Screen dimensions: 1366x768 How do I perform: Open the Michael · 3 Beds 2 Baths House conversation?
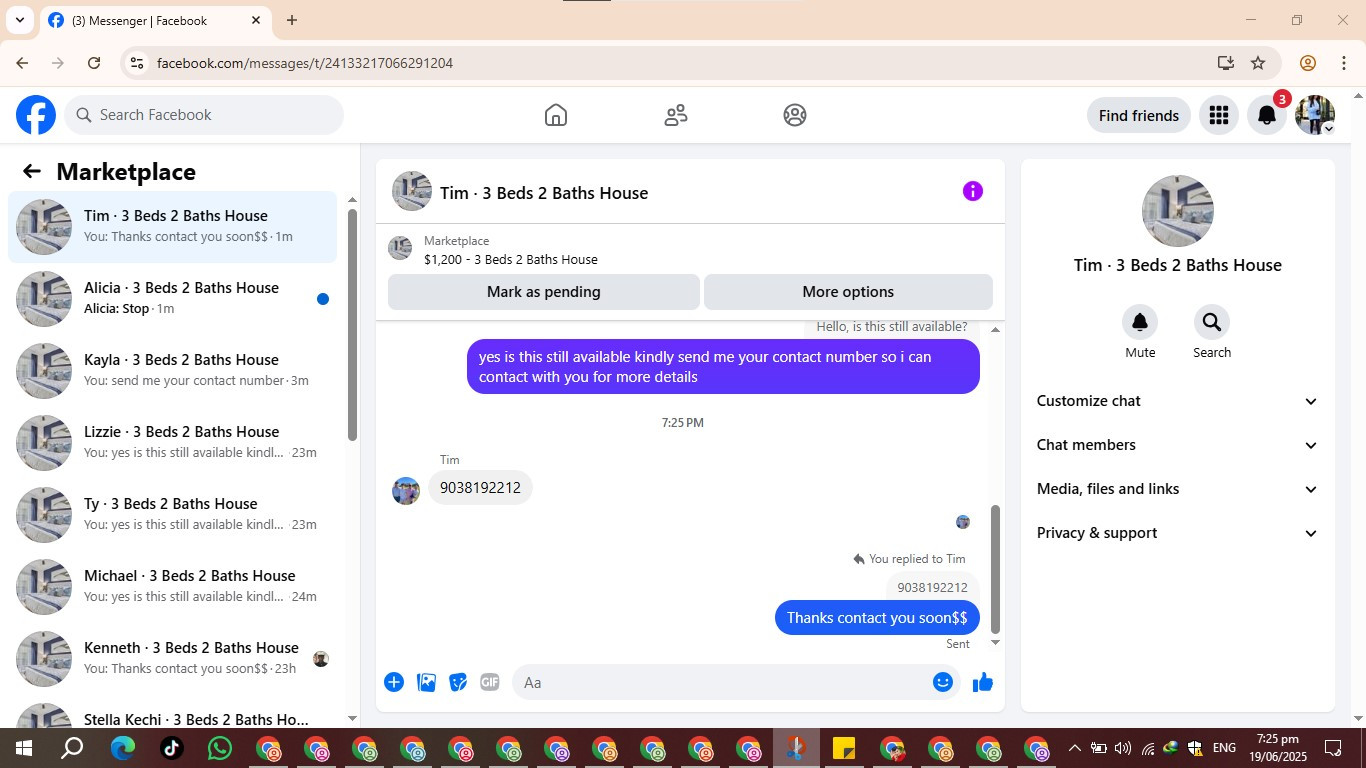pyautogui.click(x=173, y=587)
